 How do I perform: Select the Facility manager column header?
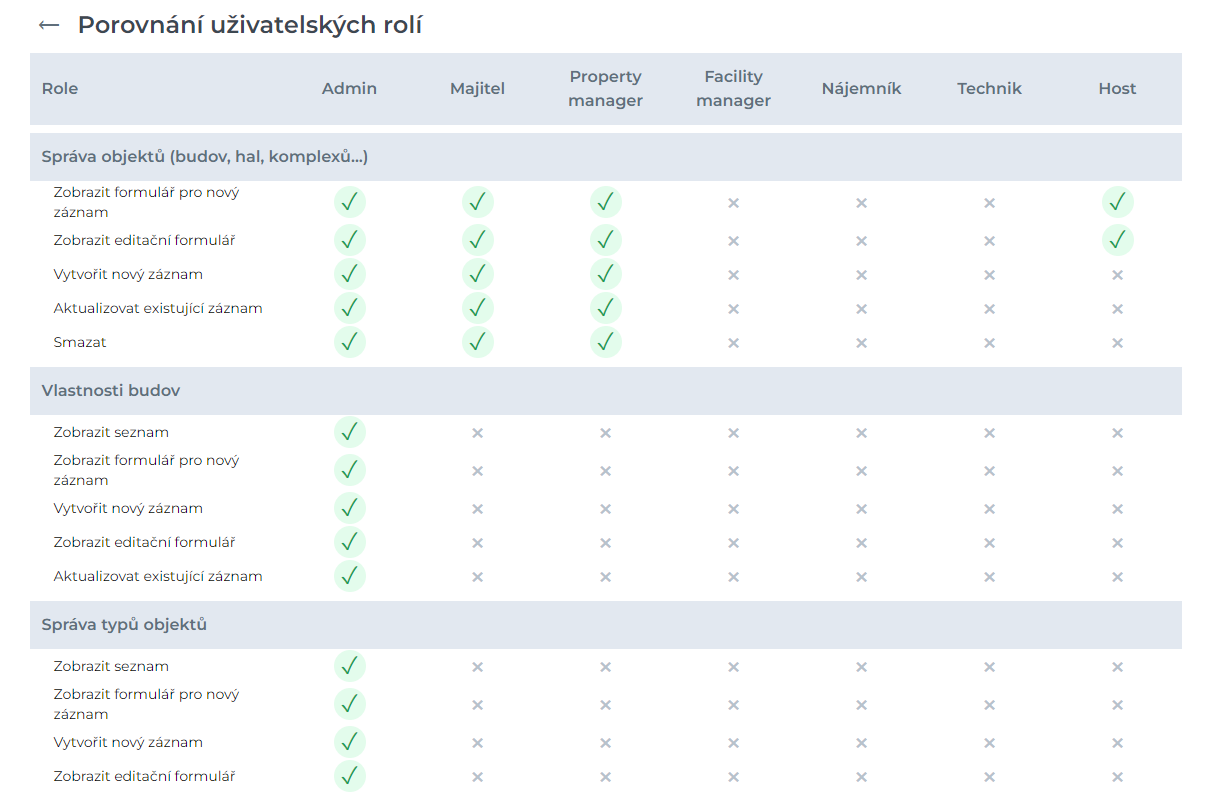coord(733,88)
